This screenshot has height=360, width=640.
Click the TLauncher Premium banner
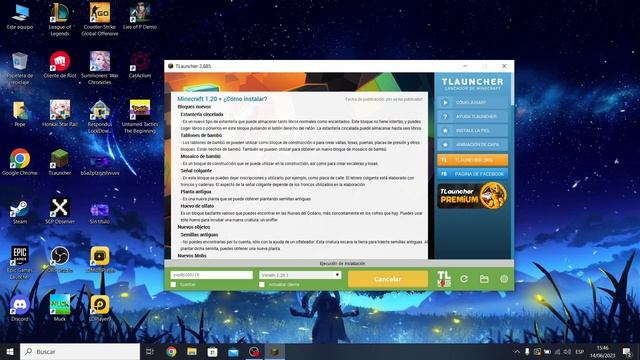tap(472, 196)
